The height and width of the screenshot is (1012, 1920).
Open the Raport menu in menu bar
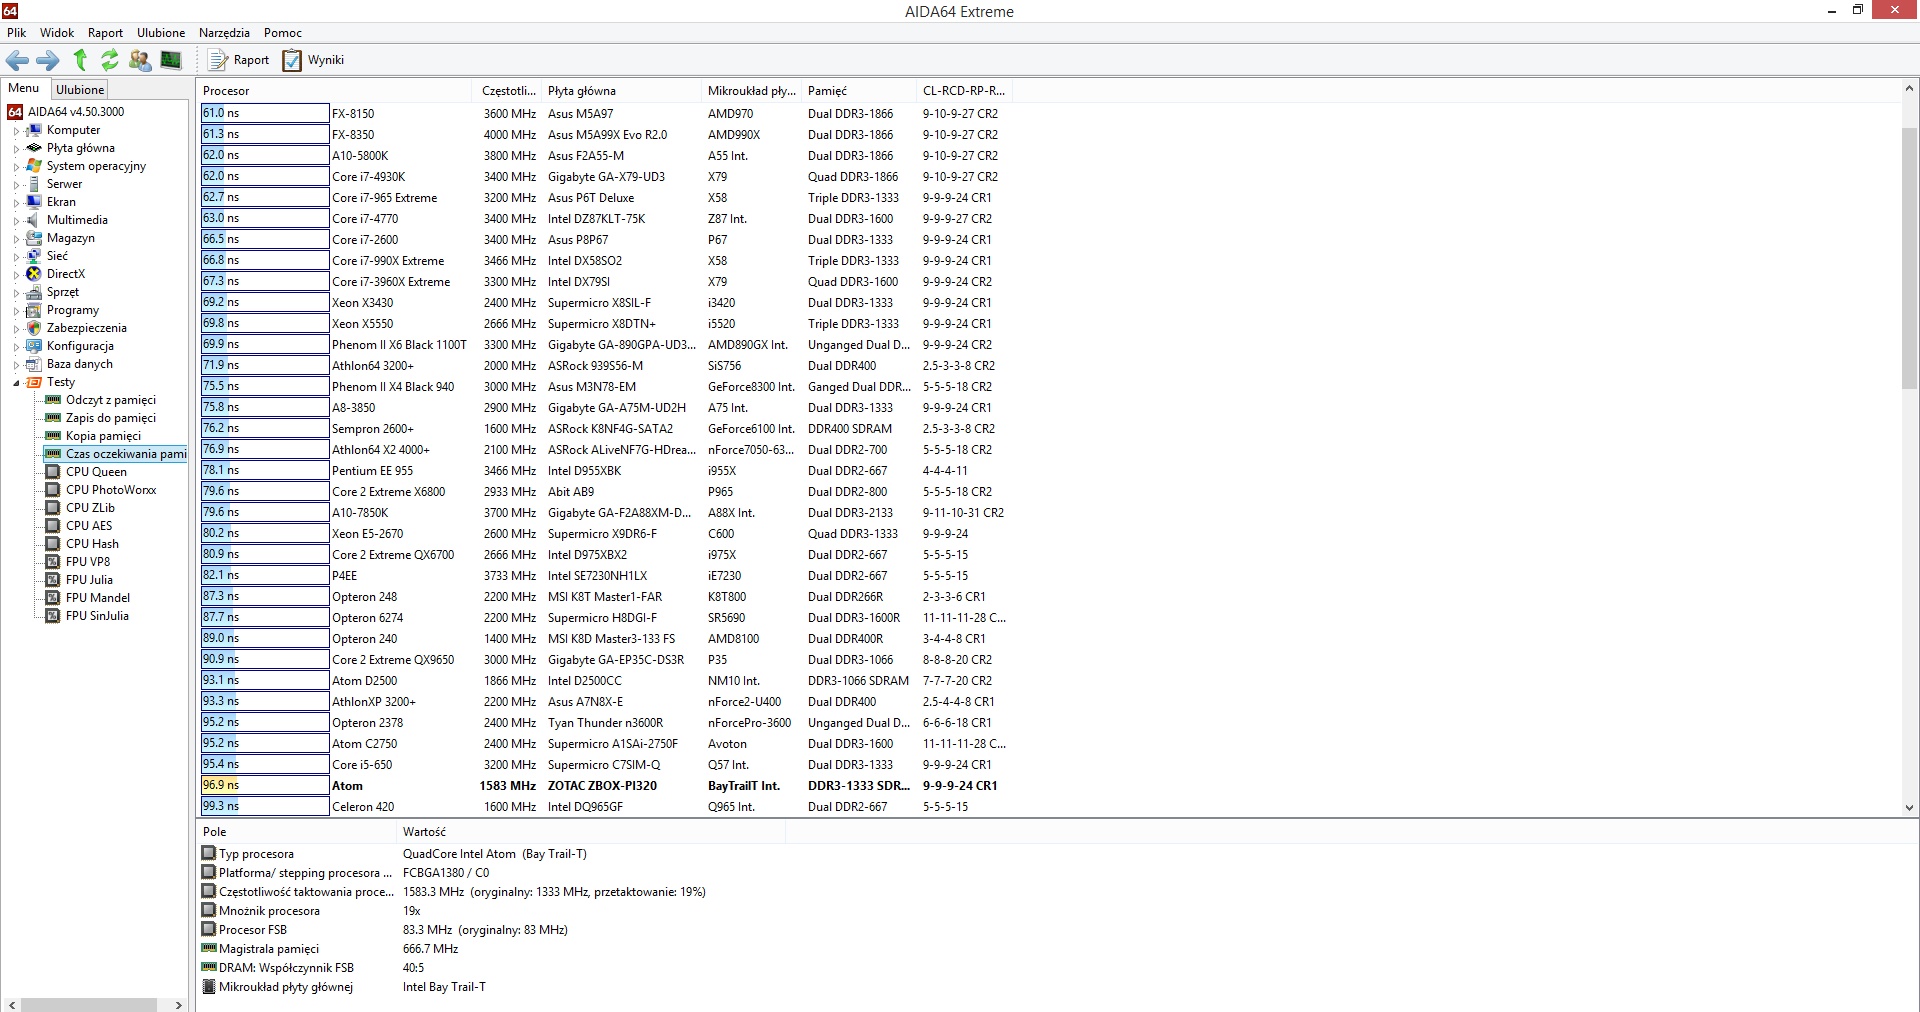(105, 33)
